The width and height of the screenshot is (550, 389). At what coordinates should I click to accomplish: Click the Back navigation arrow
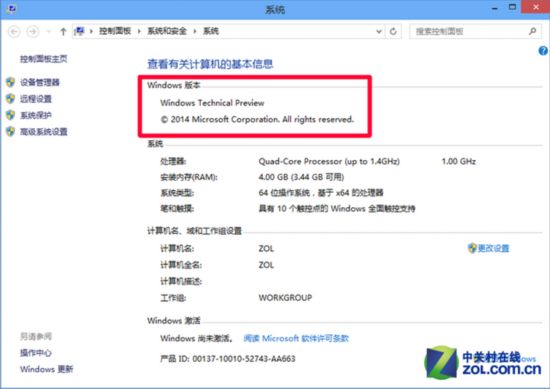(14, 32)
